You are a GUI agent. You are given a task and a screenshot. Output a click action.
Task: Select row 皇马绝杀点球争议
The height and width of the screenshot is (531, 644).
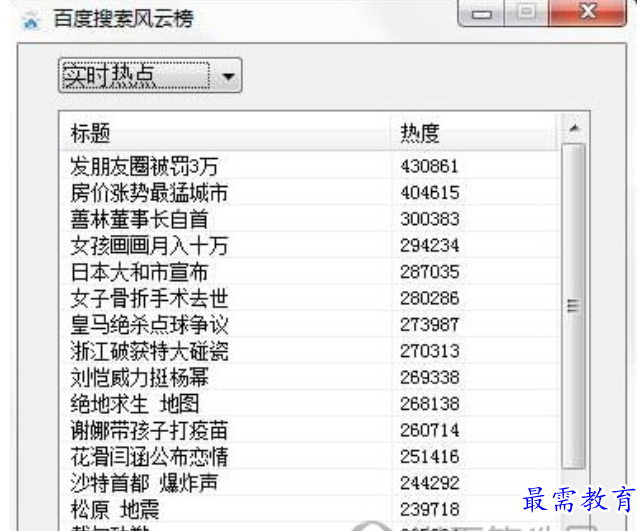309,324
